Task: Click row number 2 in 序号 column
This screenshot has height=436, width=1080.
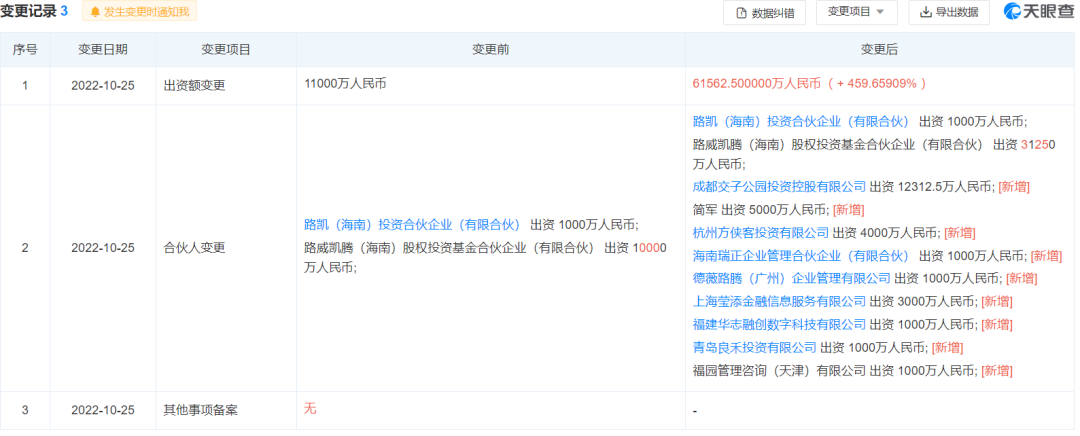Action: [25, 248]
